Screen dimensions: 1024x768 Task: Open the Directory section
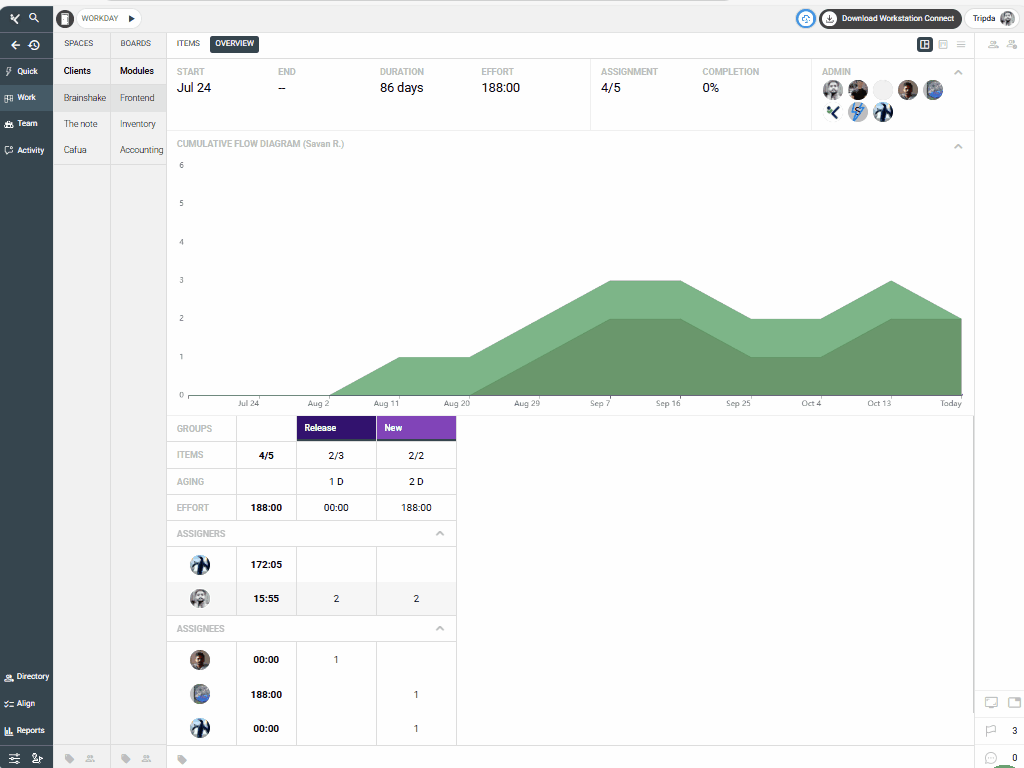(26, 677)
